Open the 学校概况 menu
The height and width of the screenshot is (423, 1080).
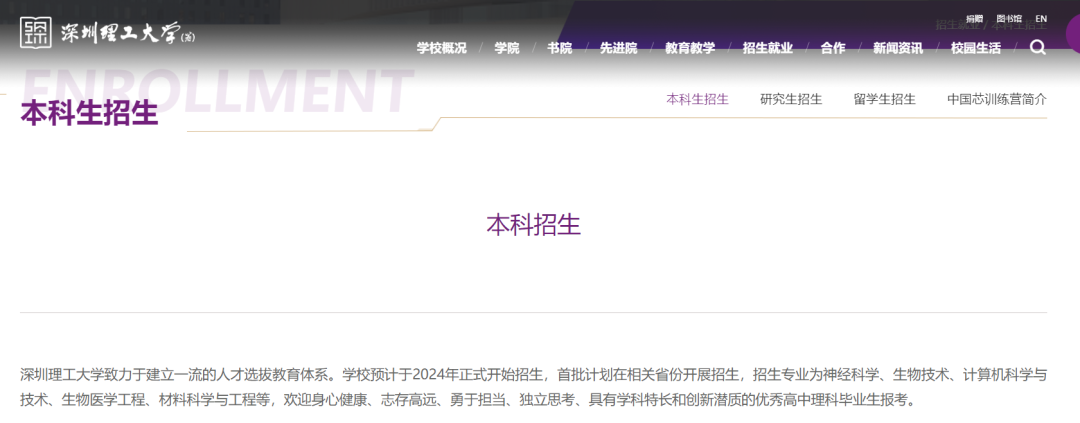click(441, 48)
